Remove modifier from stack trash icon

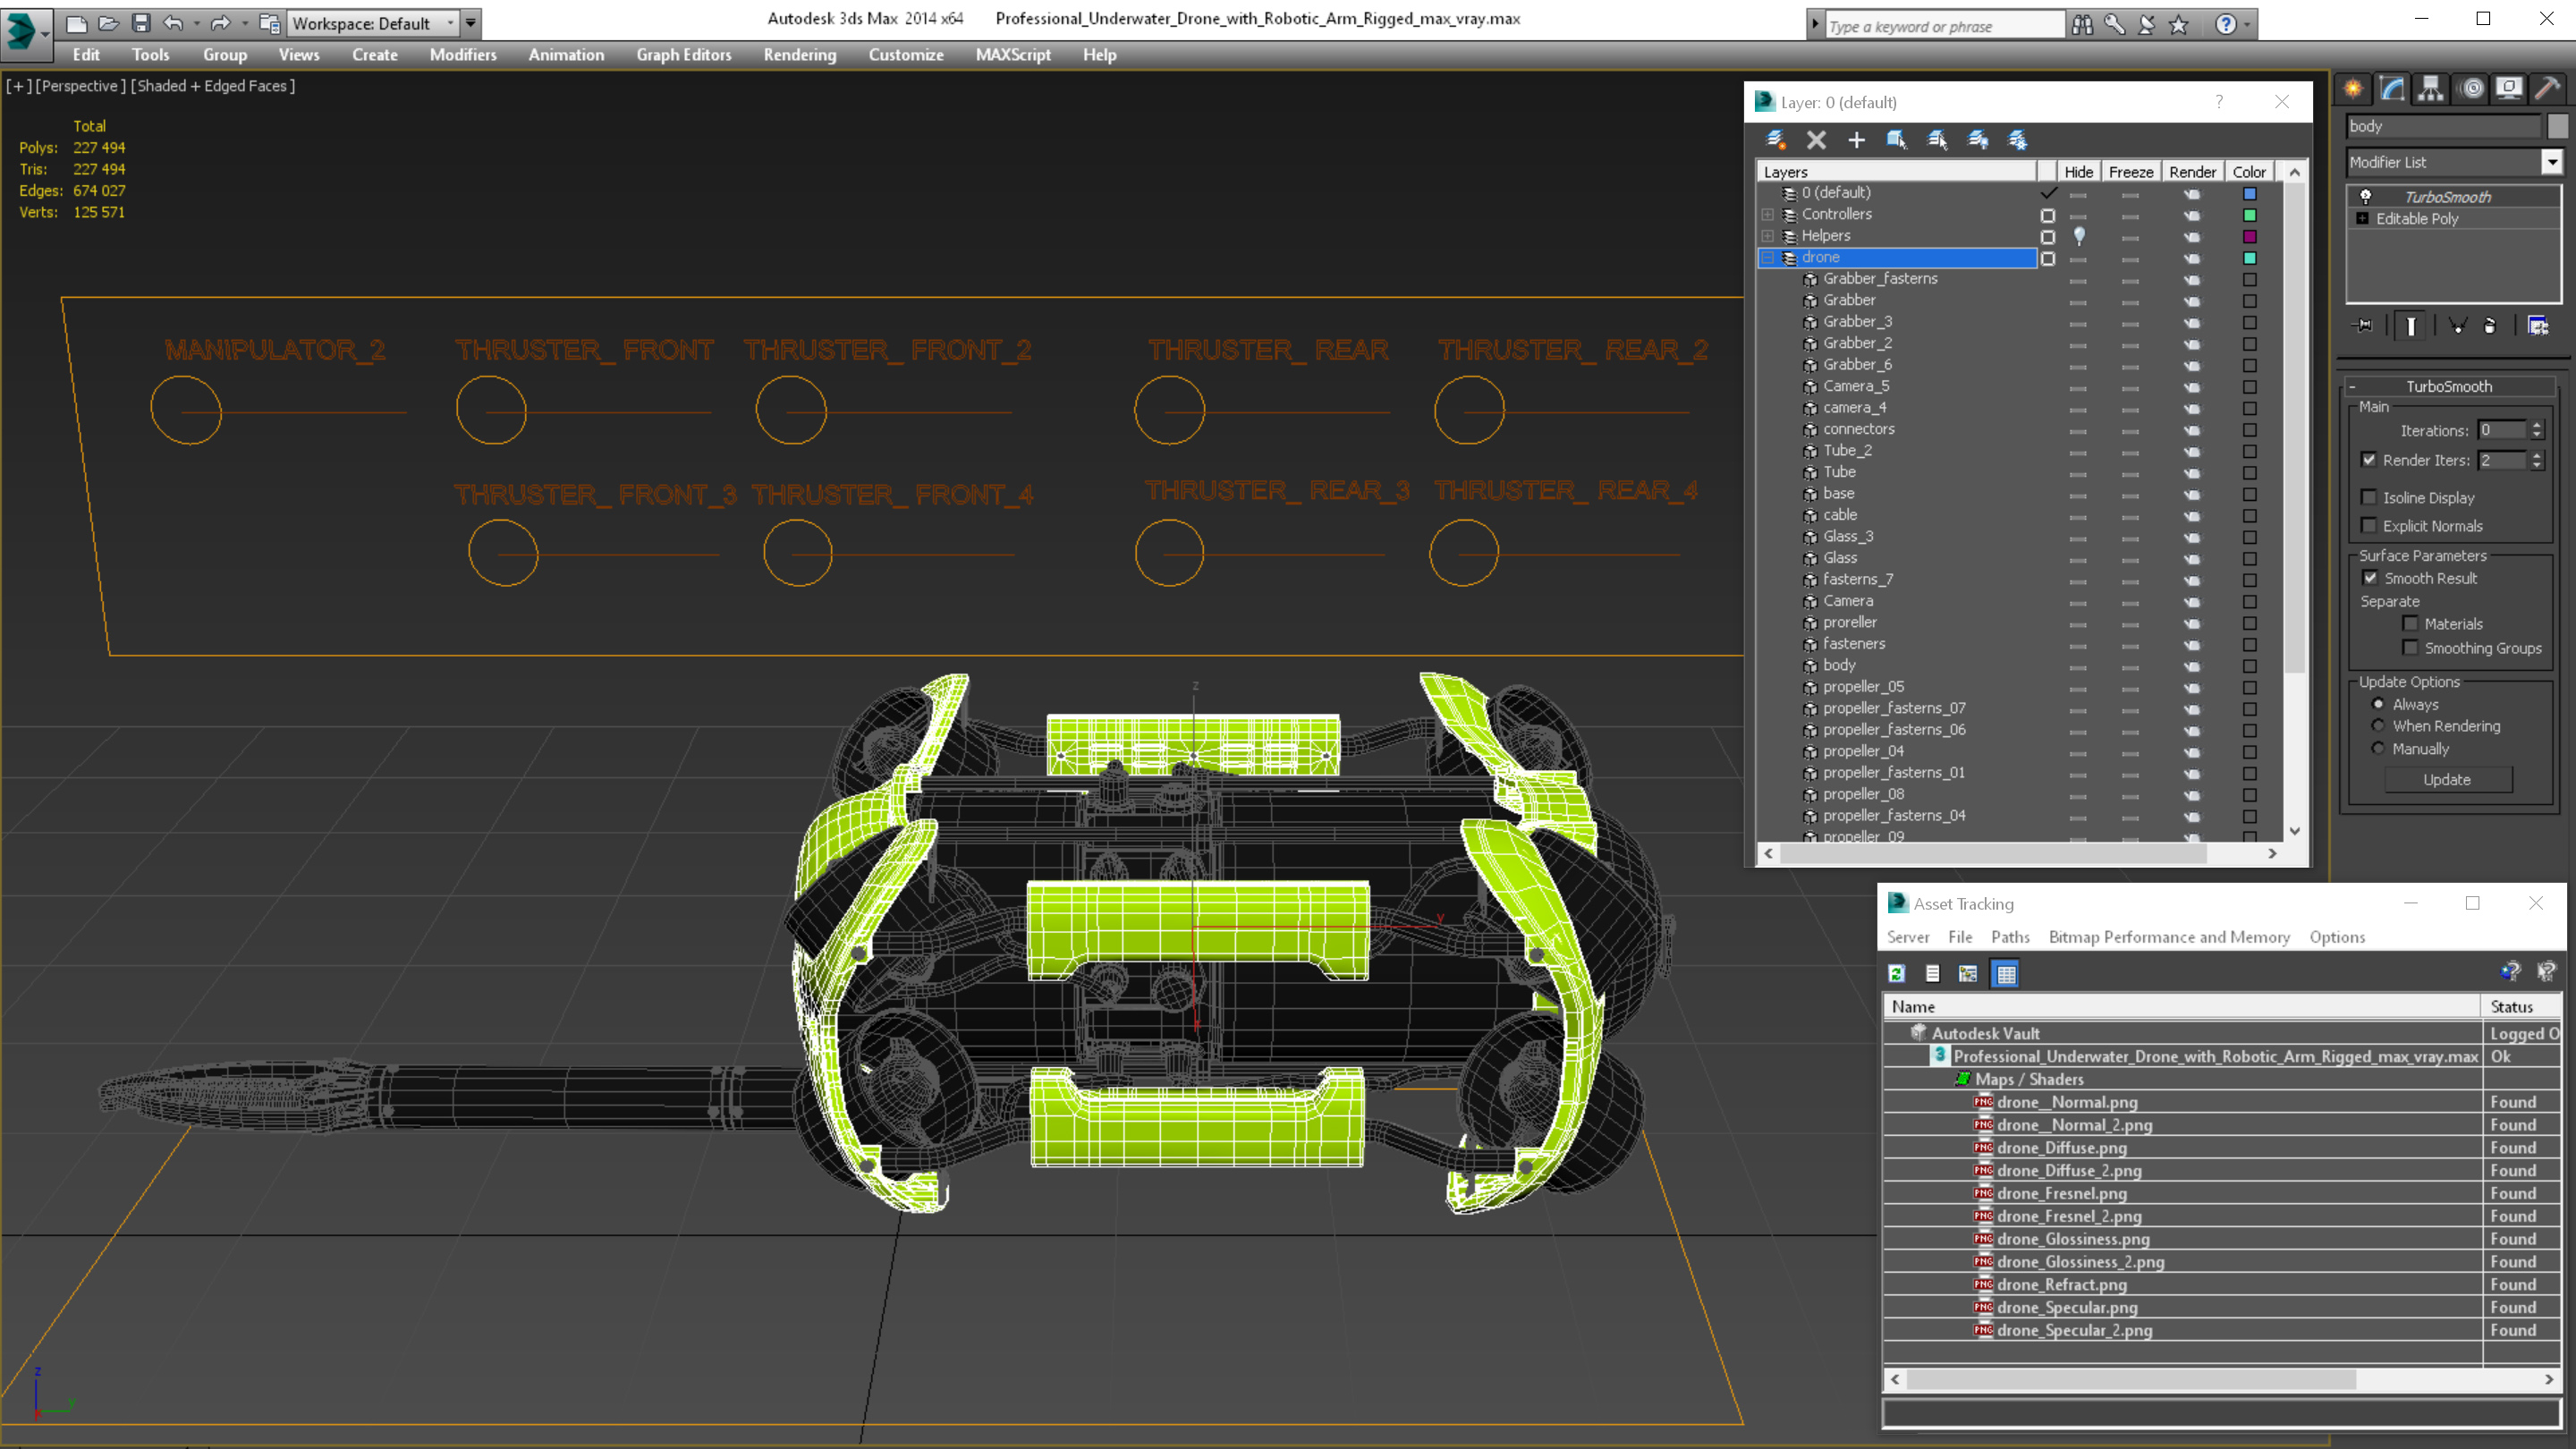2490,326
